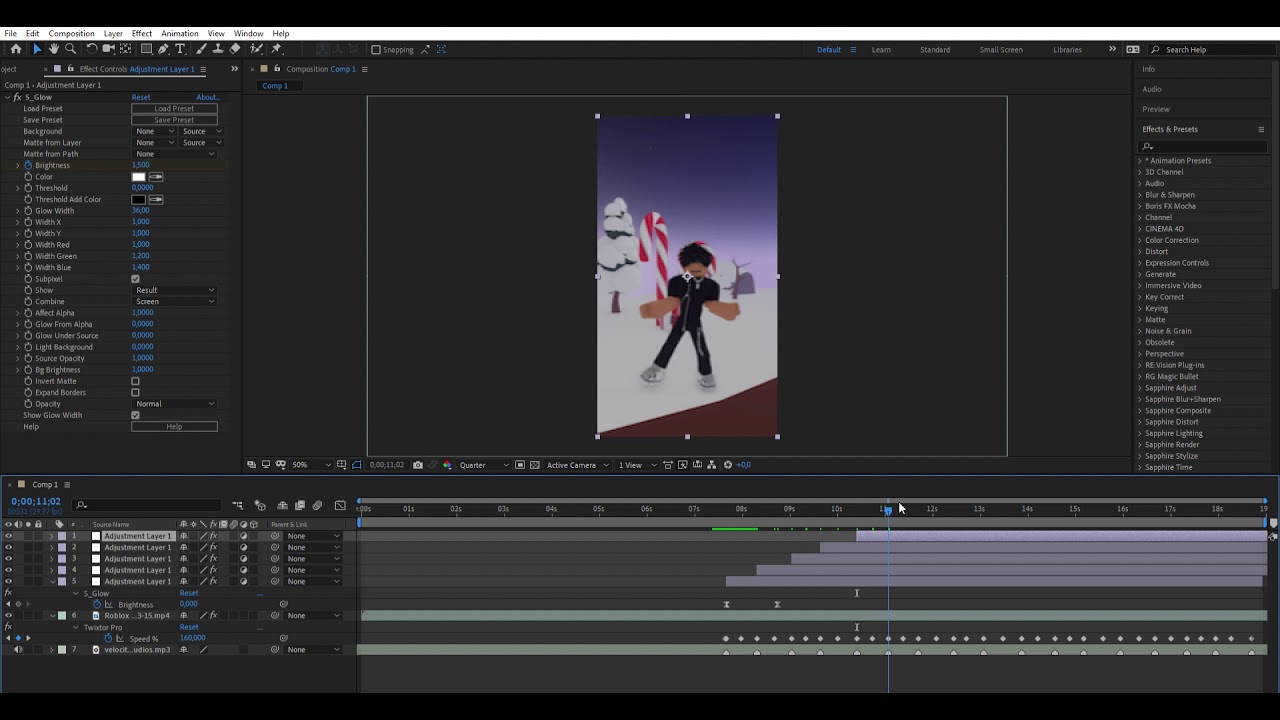Select the Pen tool
Screen dimensions: 1280x720
click(x=163, y=49)
